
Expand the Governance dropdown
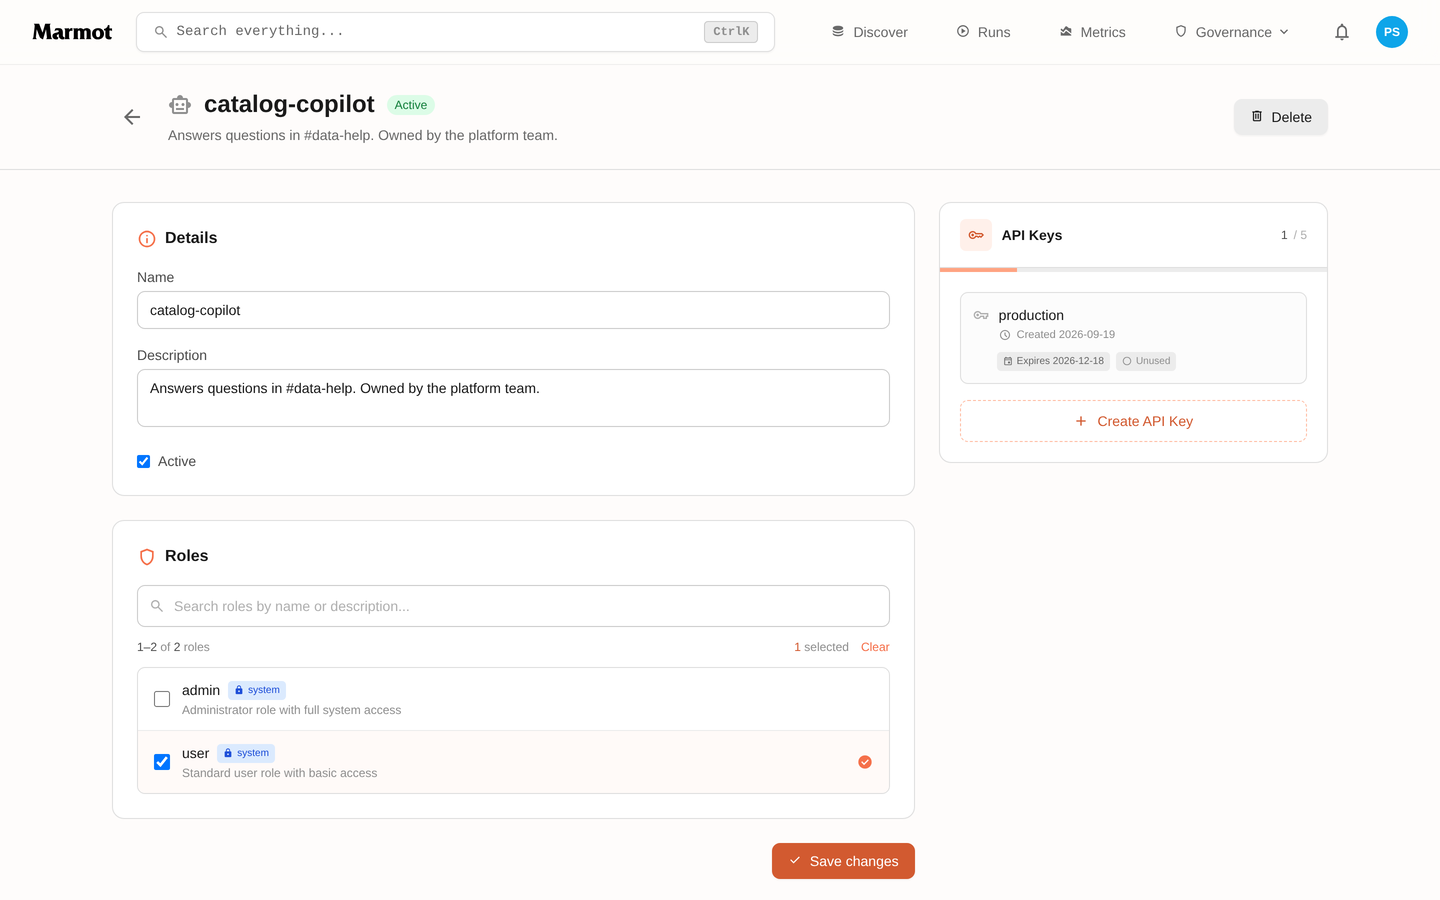pos(1232,32)
